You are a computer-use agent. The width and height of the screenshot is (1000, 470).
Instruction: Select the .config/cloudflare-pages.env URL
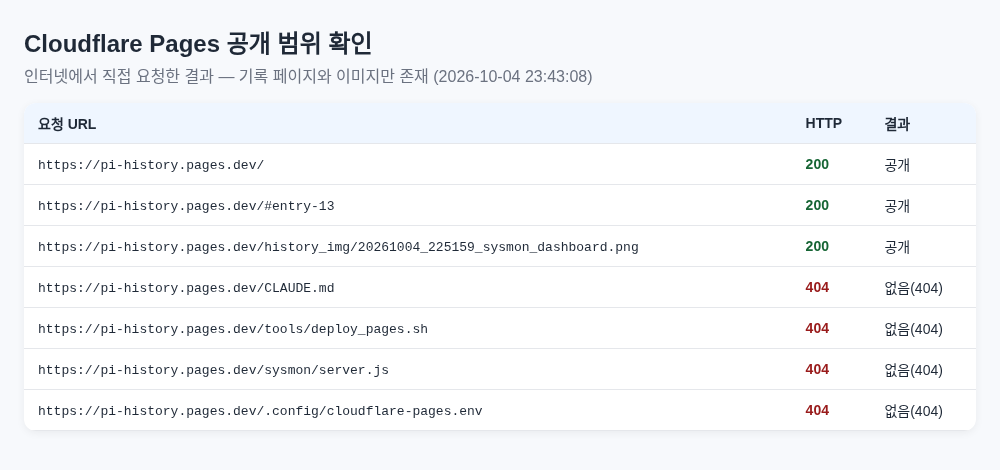tap(260, 411)
